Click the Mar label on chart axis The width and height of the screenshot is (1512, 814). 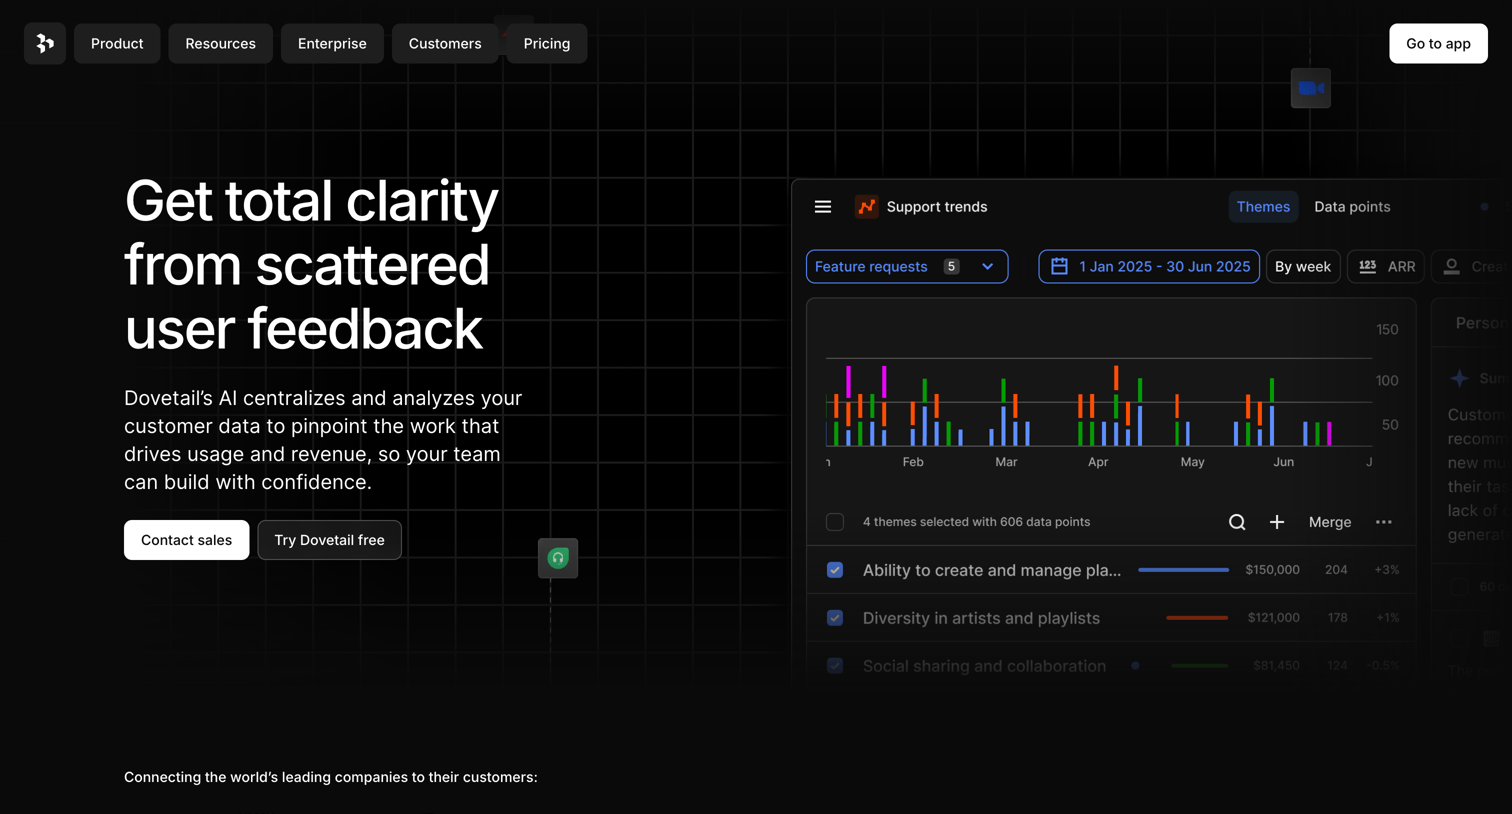pyautogui.click(x=1006, y=462)
